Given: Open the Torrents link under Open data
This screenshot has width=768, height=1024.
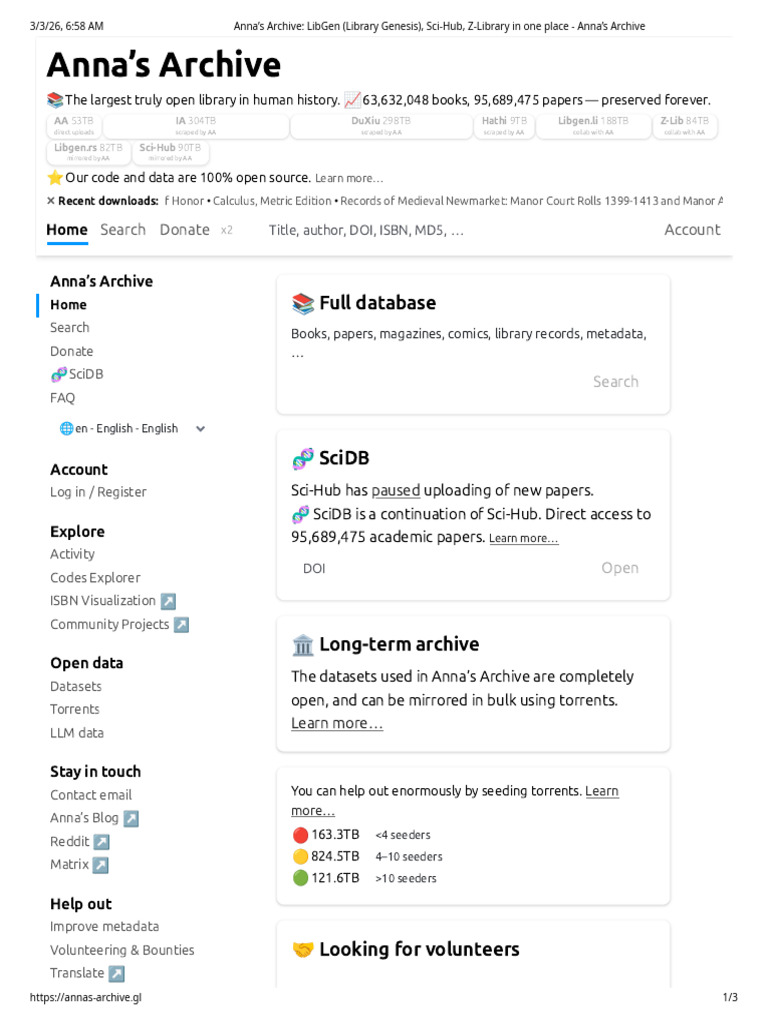Looking at the screenshot, I should [75, 710].
